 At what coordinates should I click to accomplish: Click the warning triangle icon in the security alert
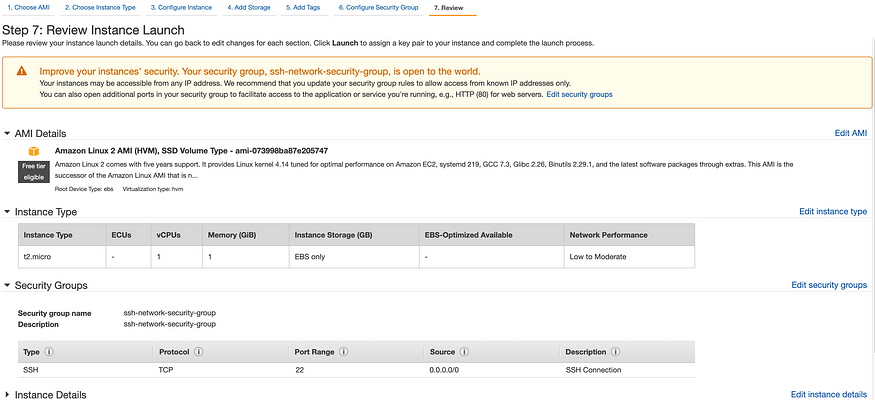[22, 72]
